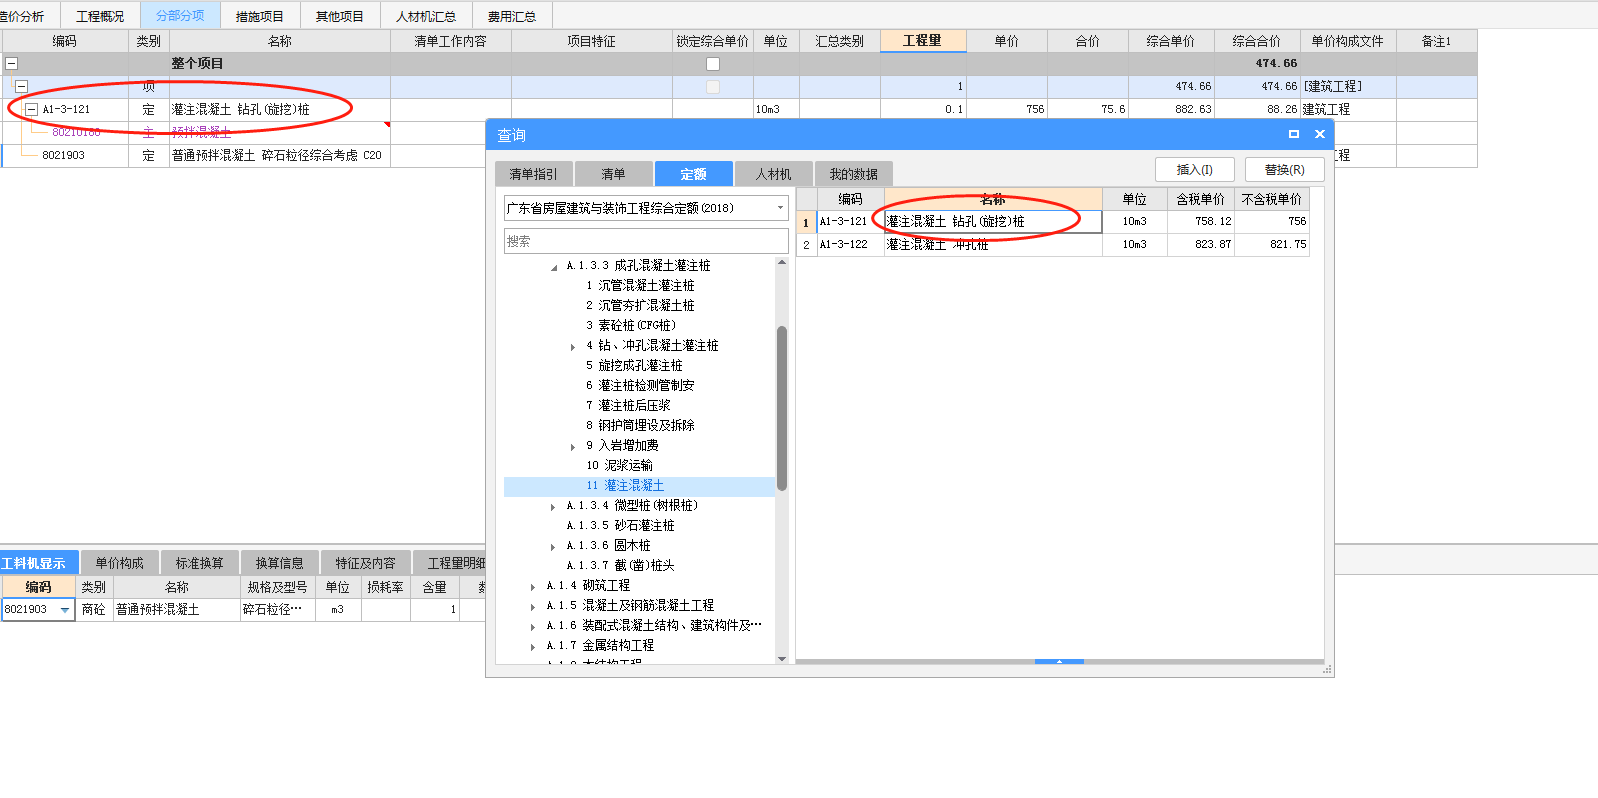1598x798 pixels.
Task: Collapse the A1-3-121 row expander
Action: [32, 110]
